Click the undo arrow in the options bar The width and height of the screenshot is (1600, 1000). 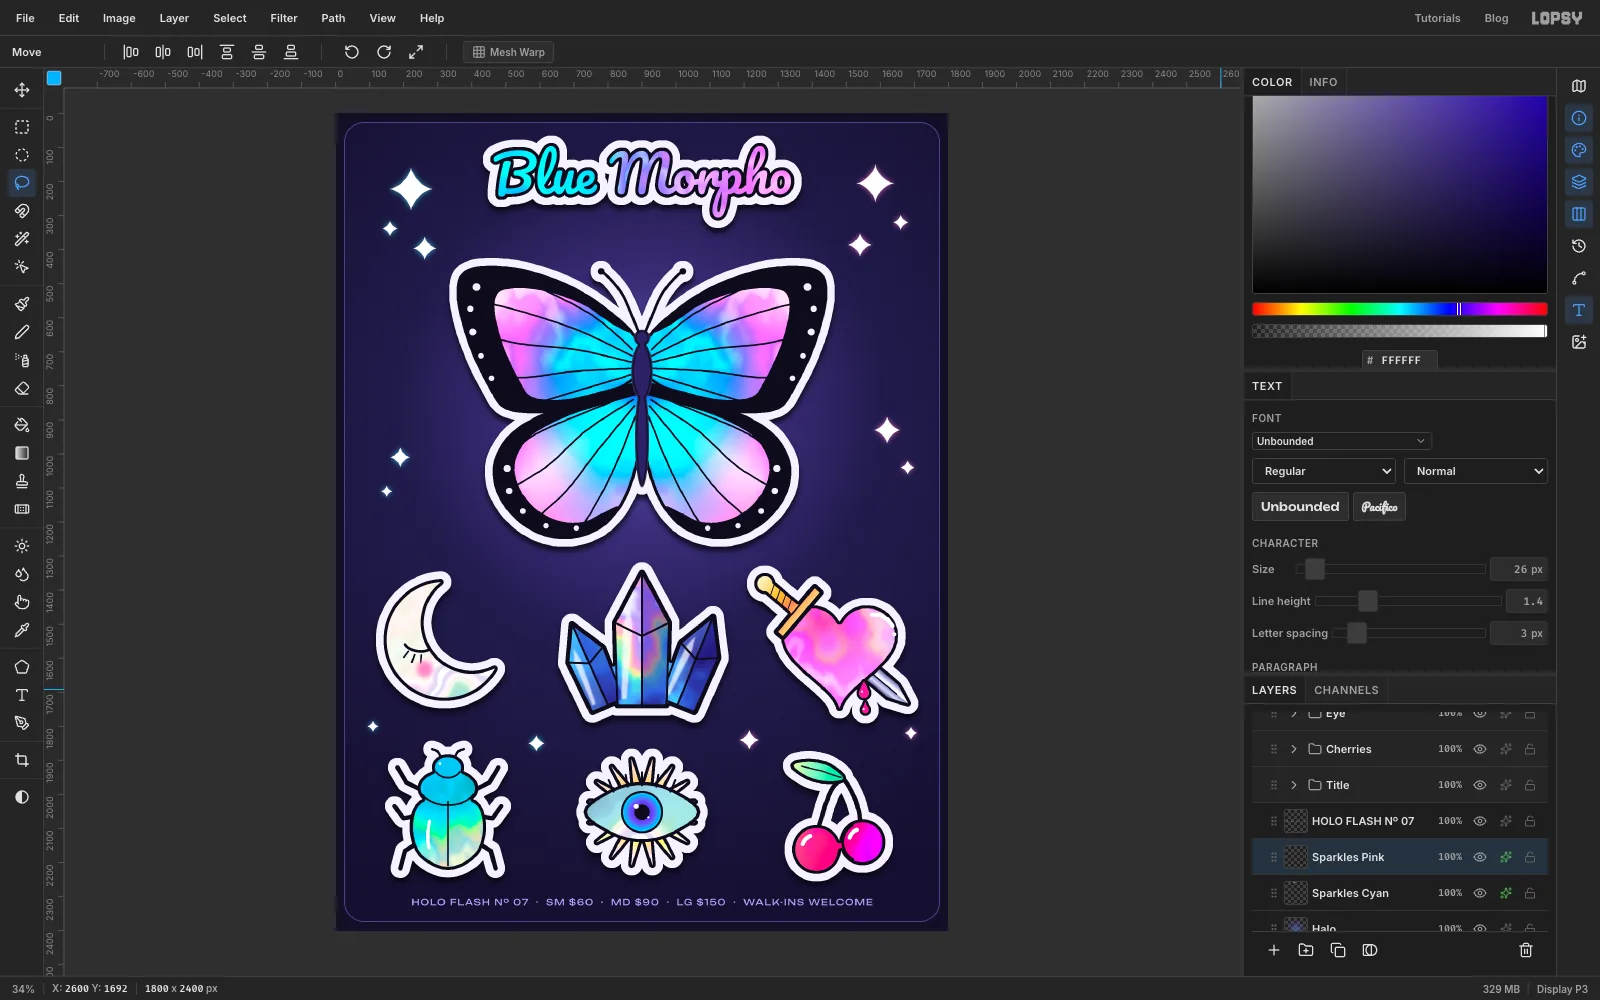tap(352, 52)
